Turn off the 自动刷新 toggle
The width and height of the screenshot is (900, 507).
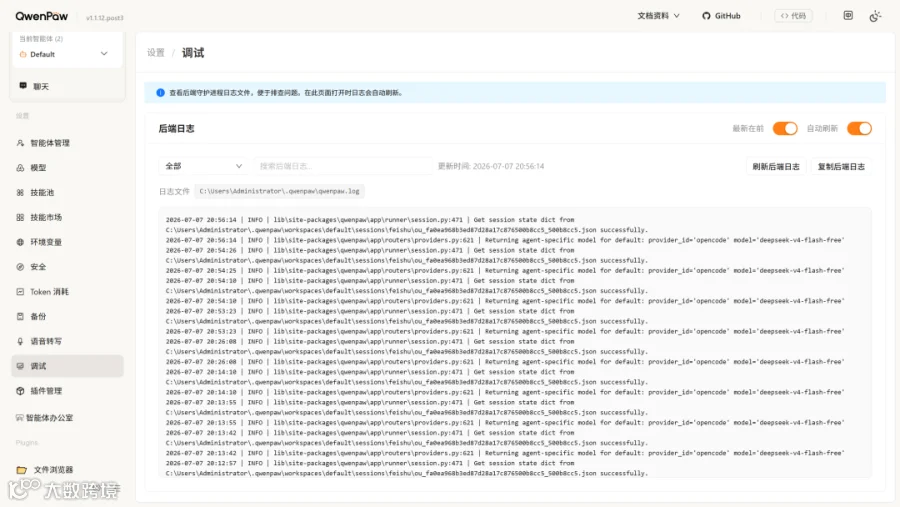[x=859, y=128]
